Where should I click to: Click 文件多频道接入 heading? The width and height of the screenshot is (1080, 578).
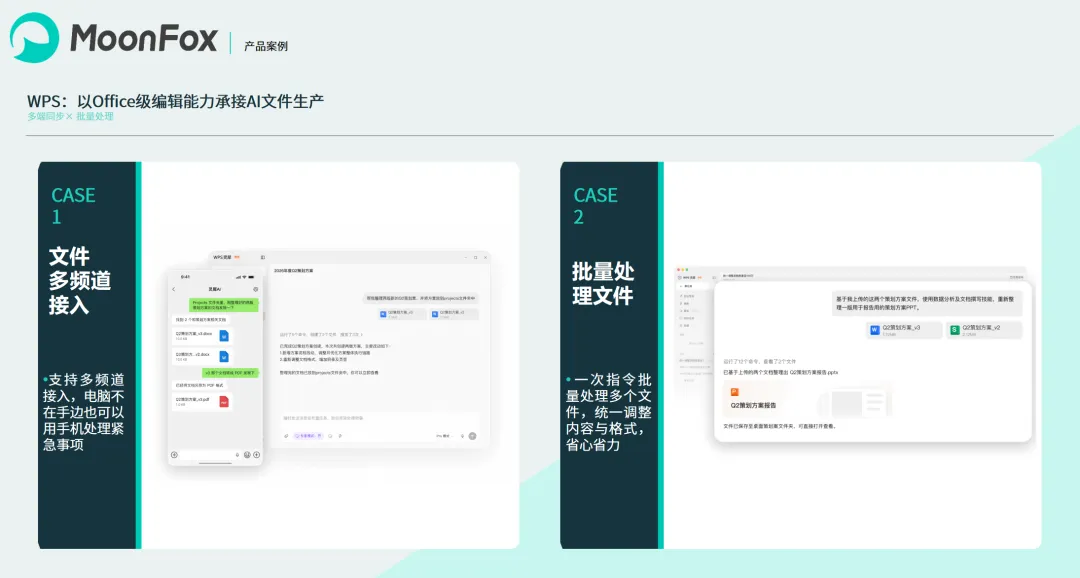(x=79, y=280)
